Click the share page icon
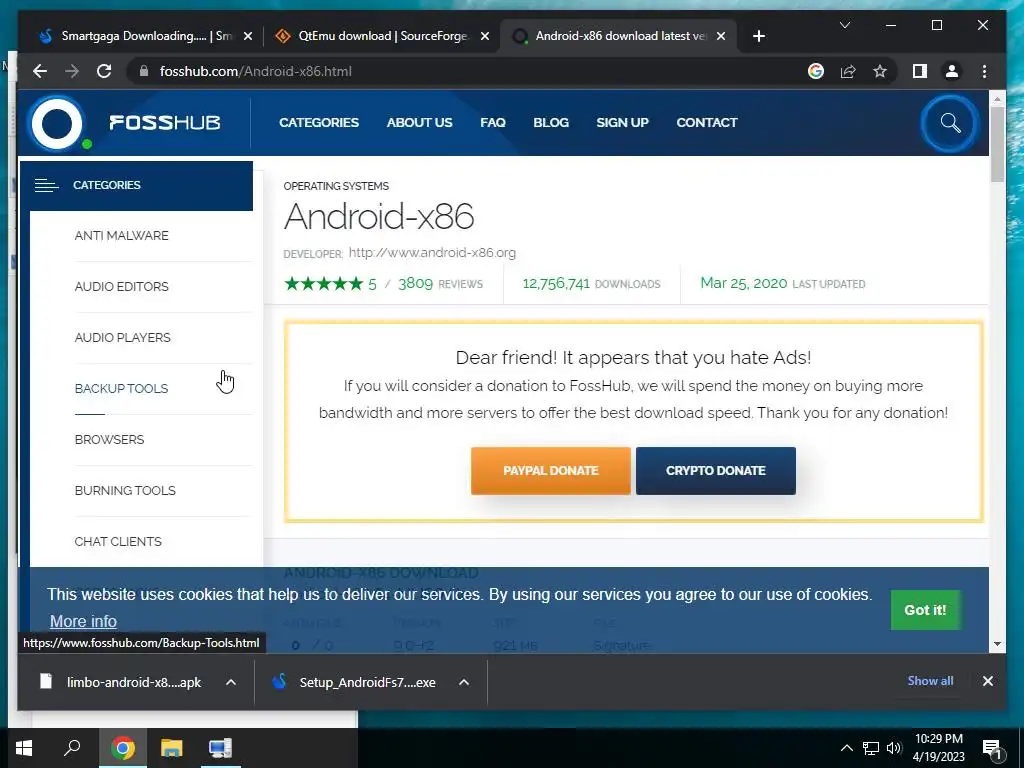Viewport: 1024px width, 768px height. tap(848, 71)
